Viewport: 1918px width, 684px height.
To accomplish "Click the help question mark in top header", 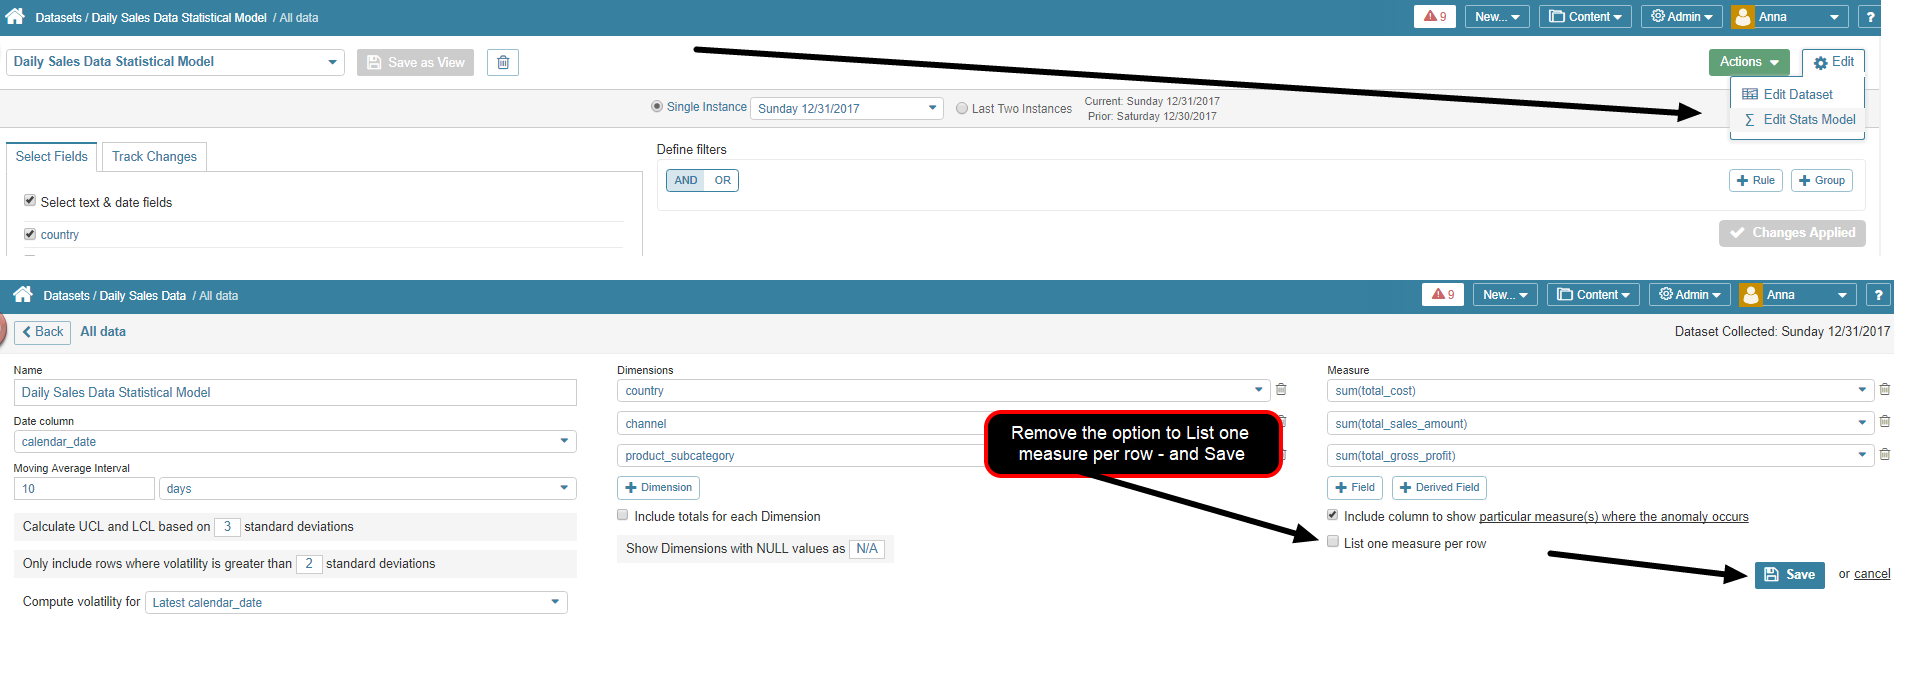I will (x=1869, y=16).
